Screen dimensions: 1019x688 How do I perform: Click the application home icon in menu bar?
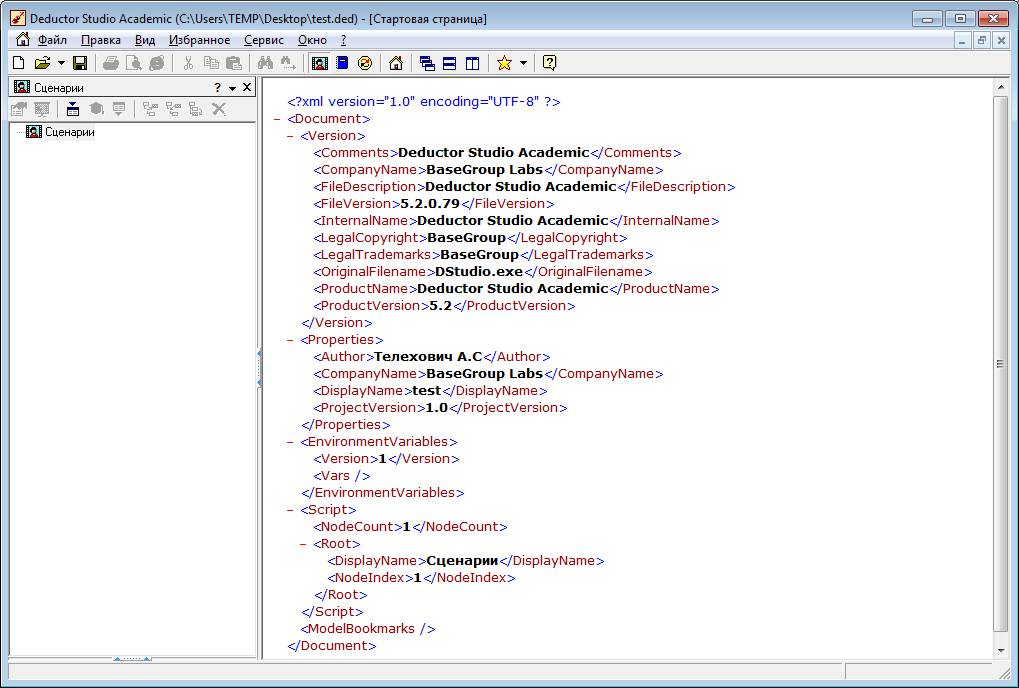click(x=23, y=40)
